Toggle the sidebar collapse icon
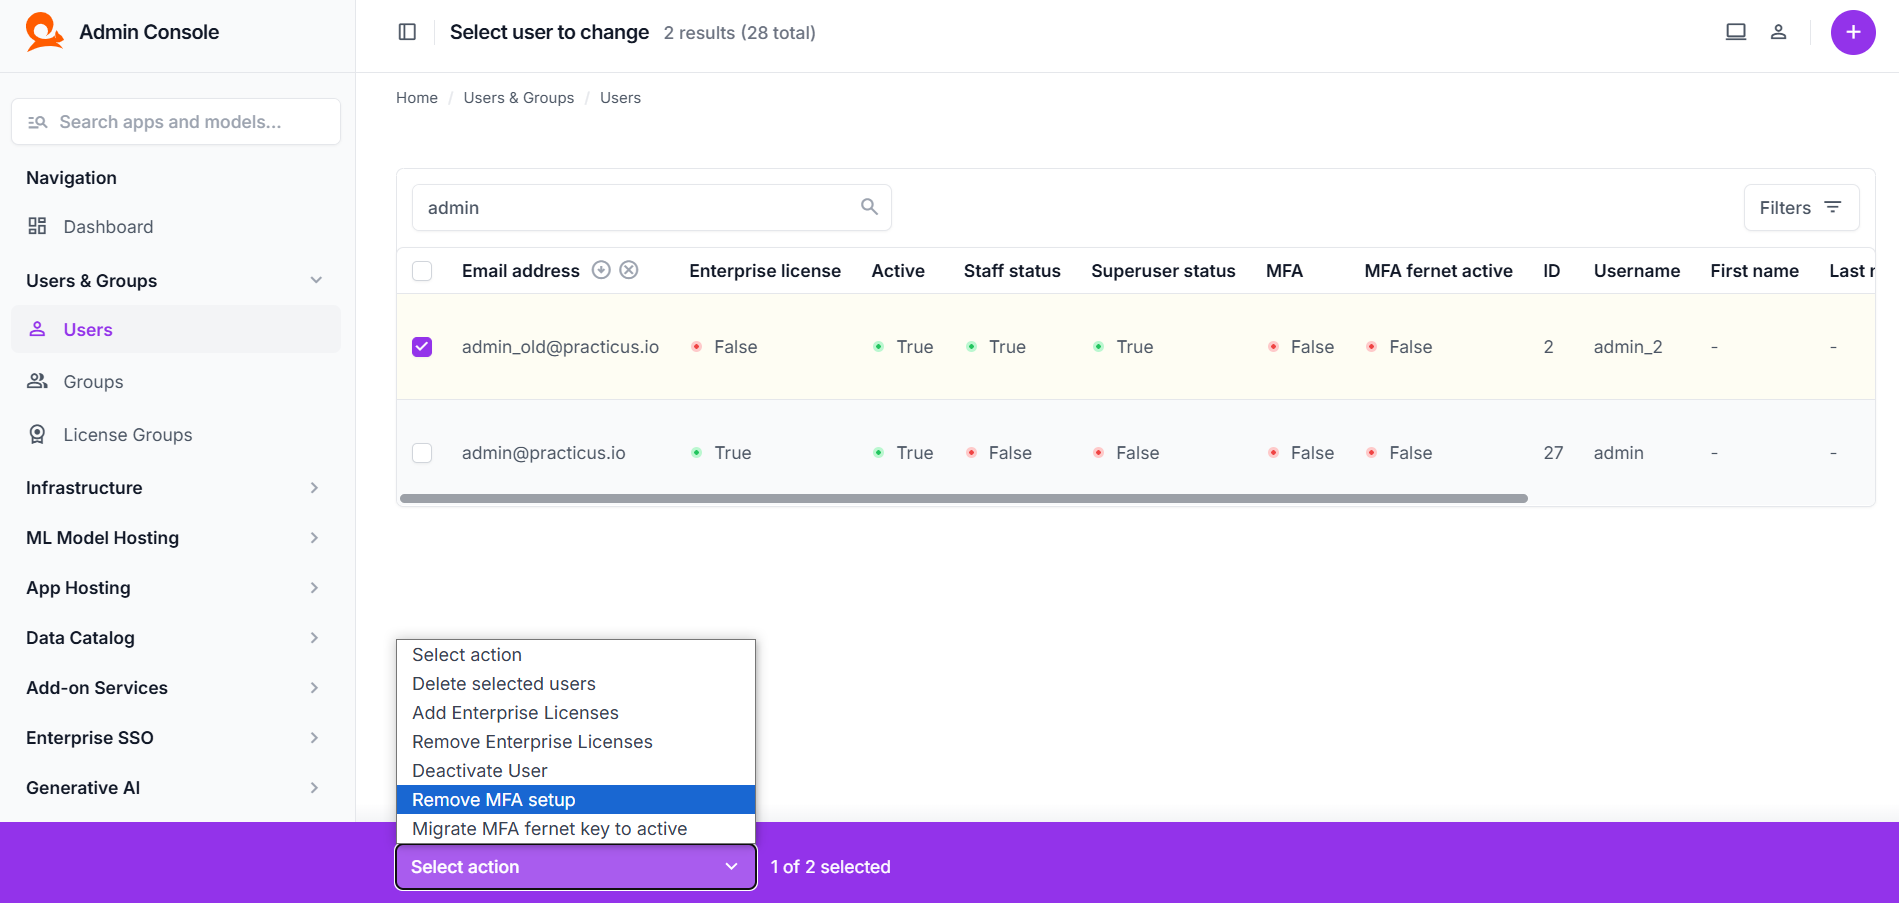This screenshot has height=903, width=1899. 407,32
